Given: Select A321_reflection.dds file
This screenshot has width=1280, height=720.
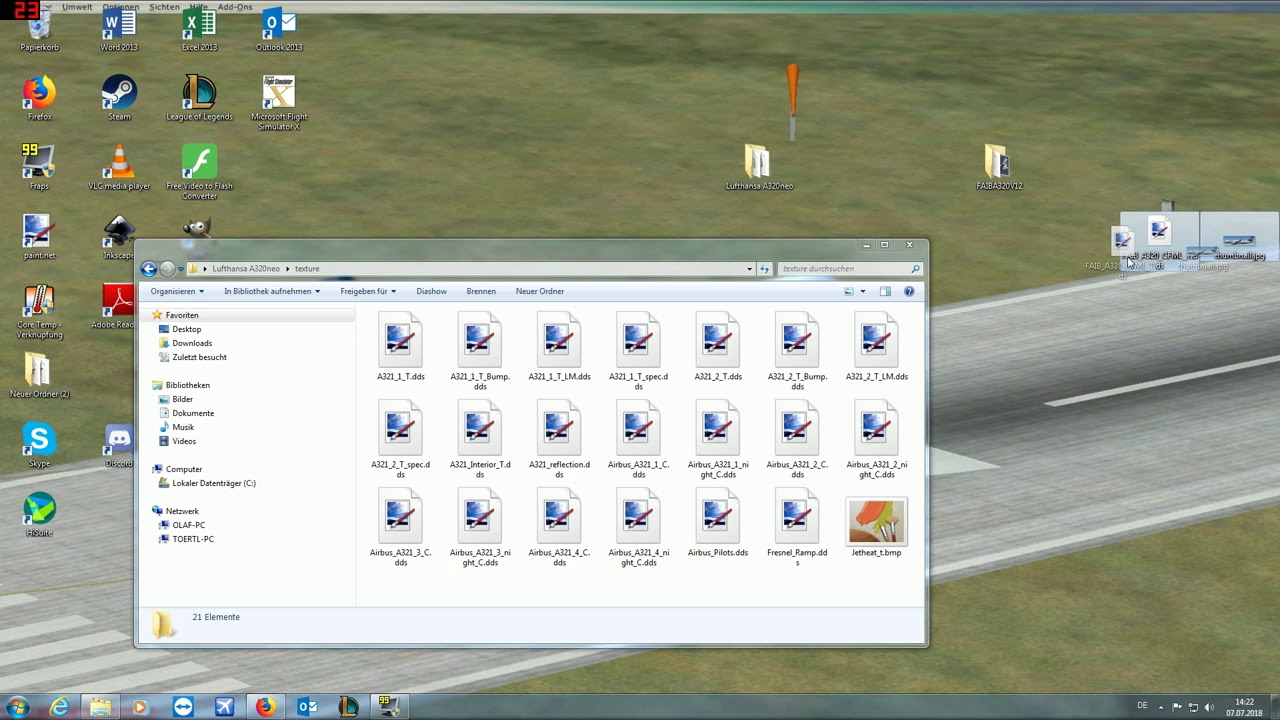Looking at the screenshot, I should 559,439.
